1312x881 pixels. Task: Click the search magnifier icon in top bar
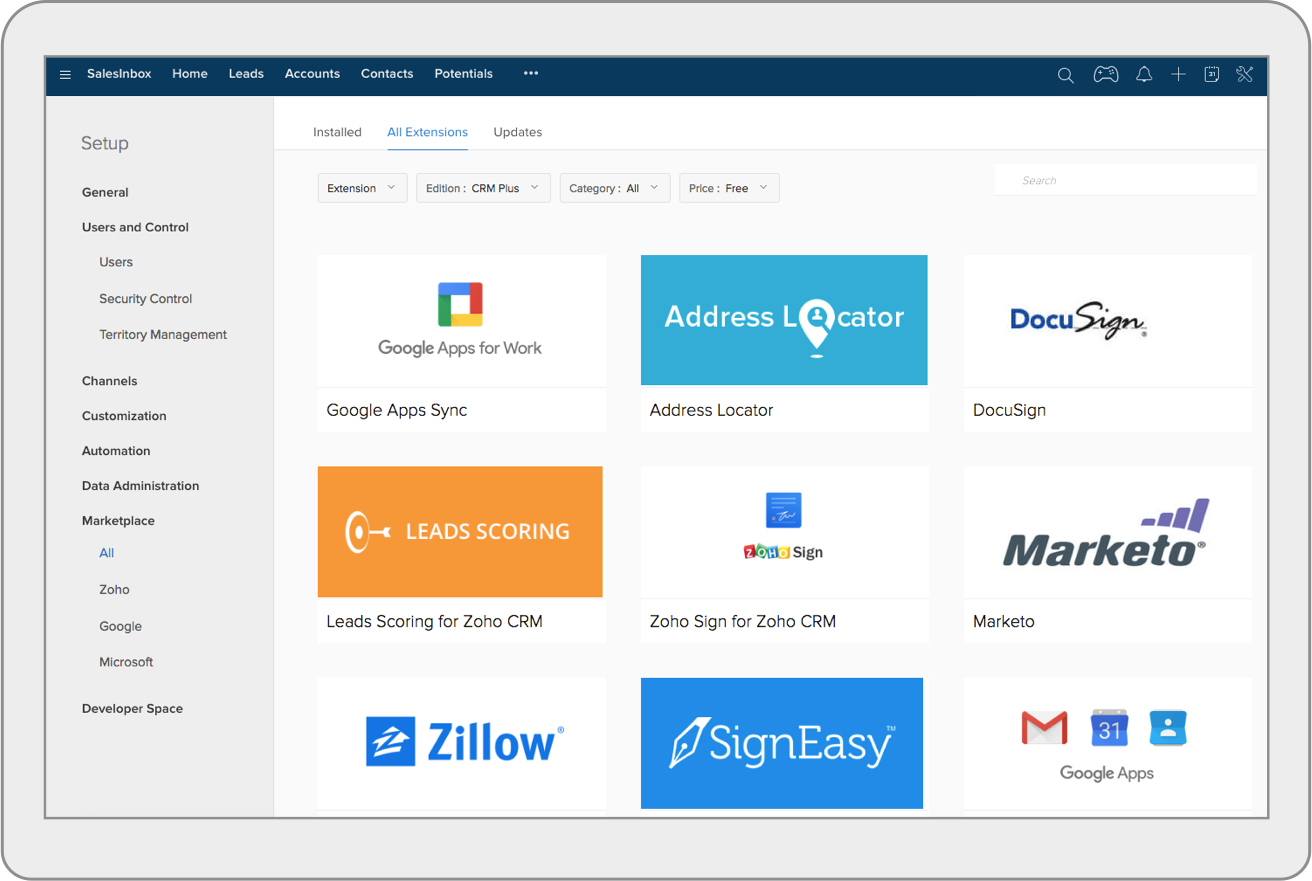tap(1066, 75)
